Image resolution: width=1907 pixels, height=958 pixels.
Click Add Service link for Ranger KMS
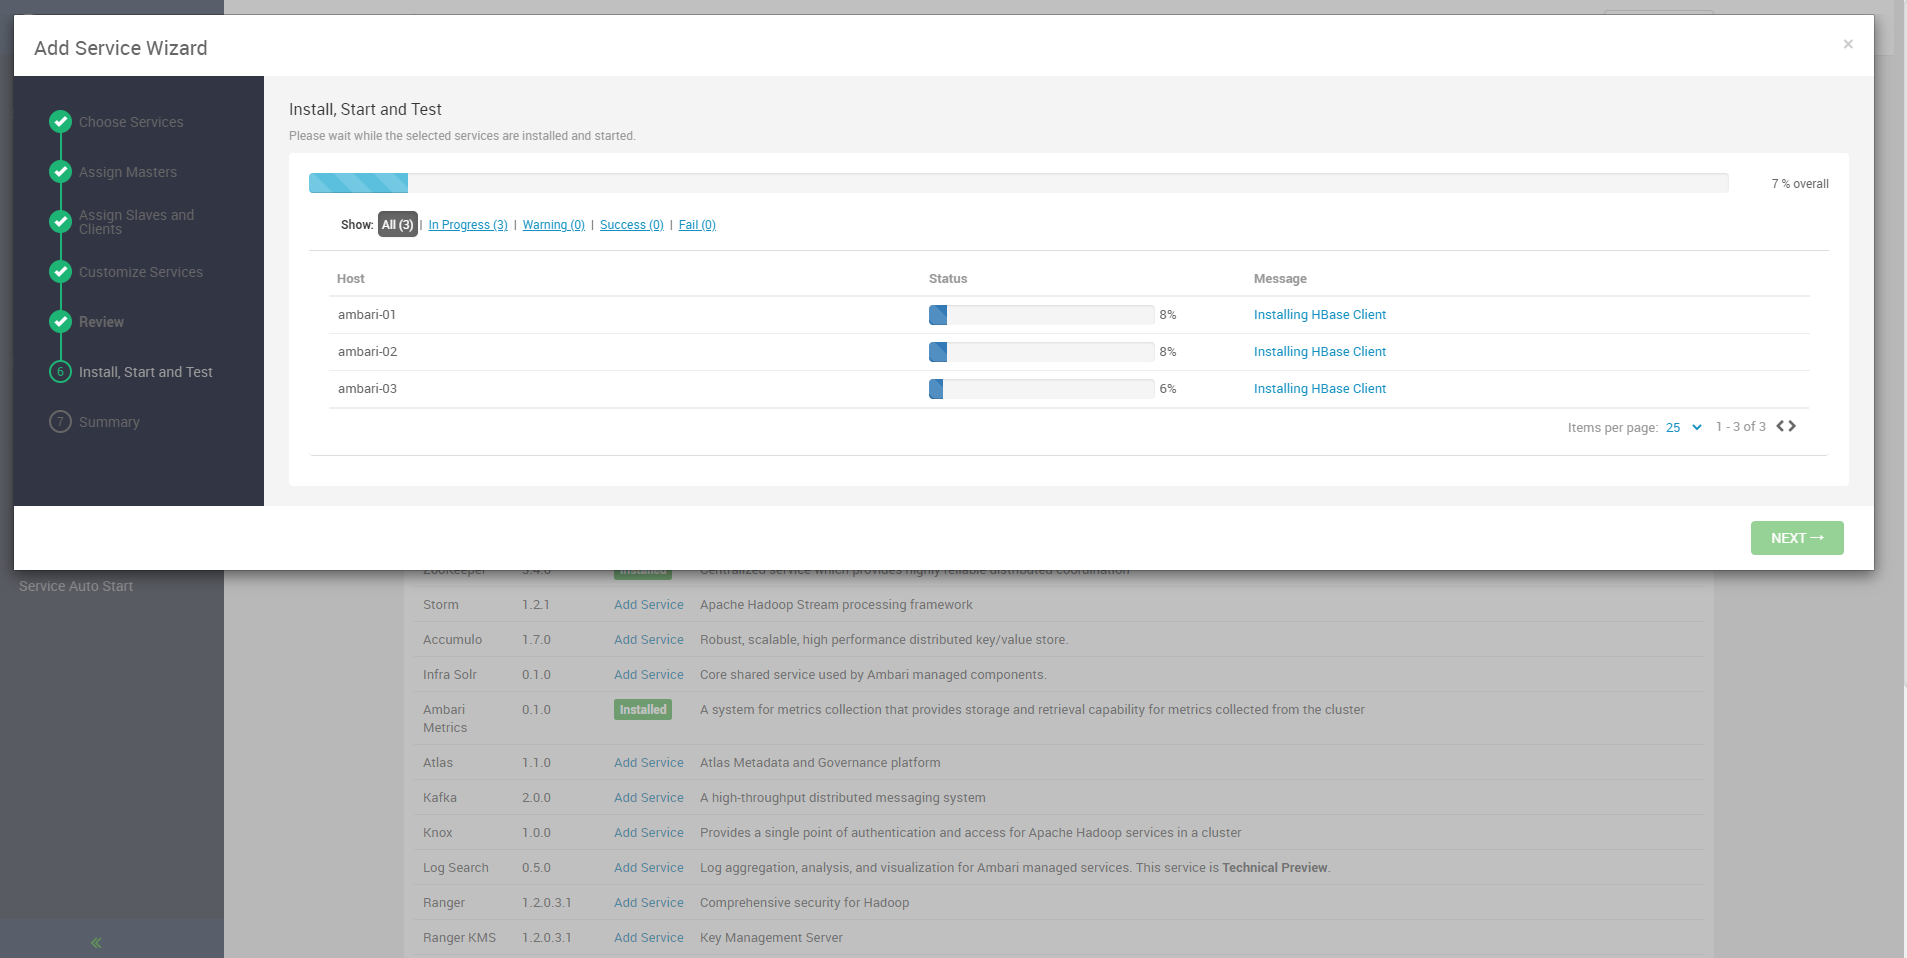click(x=649, y=938)
